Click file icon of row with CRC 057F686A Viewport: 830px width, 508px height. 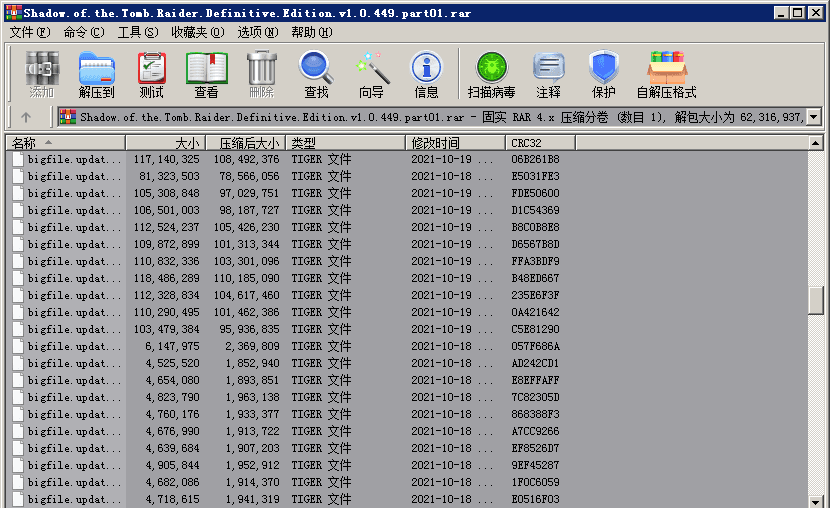(18, 346)
